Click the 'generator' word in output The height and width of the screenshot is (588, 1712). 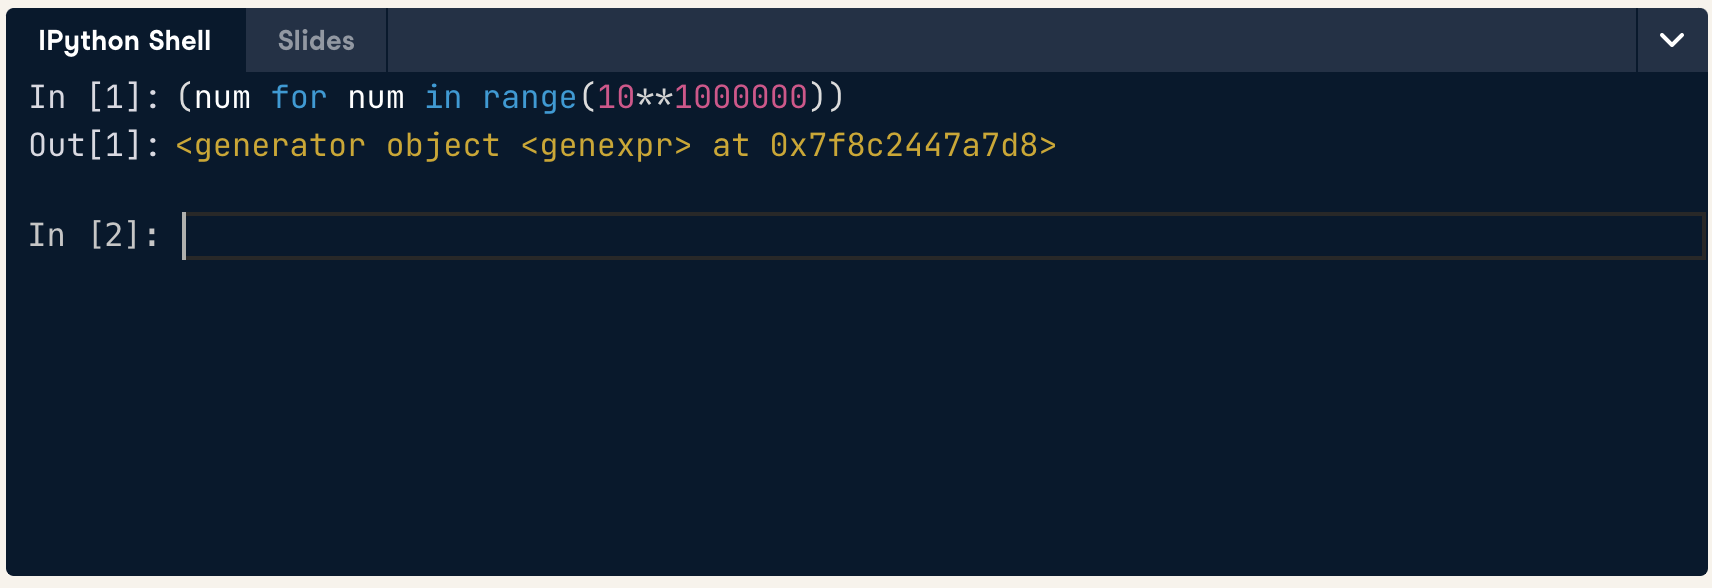coord(280,145)
